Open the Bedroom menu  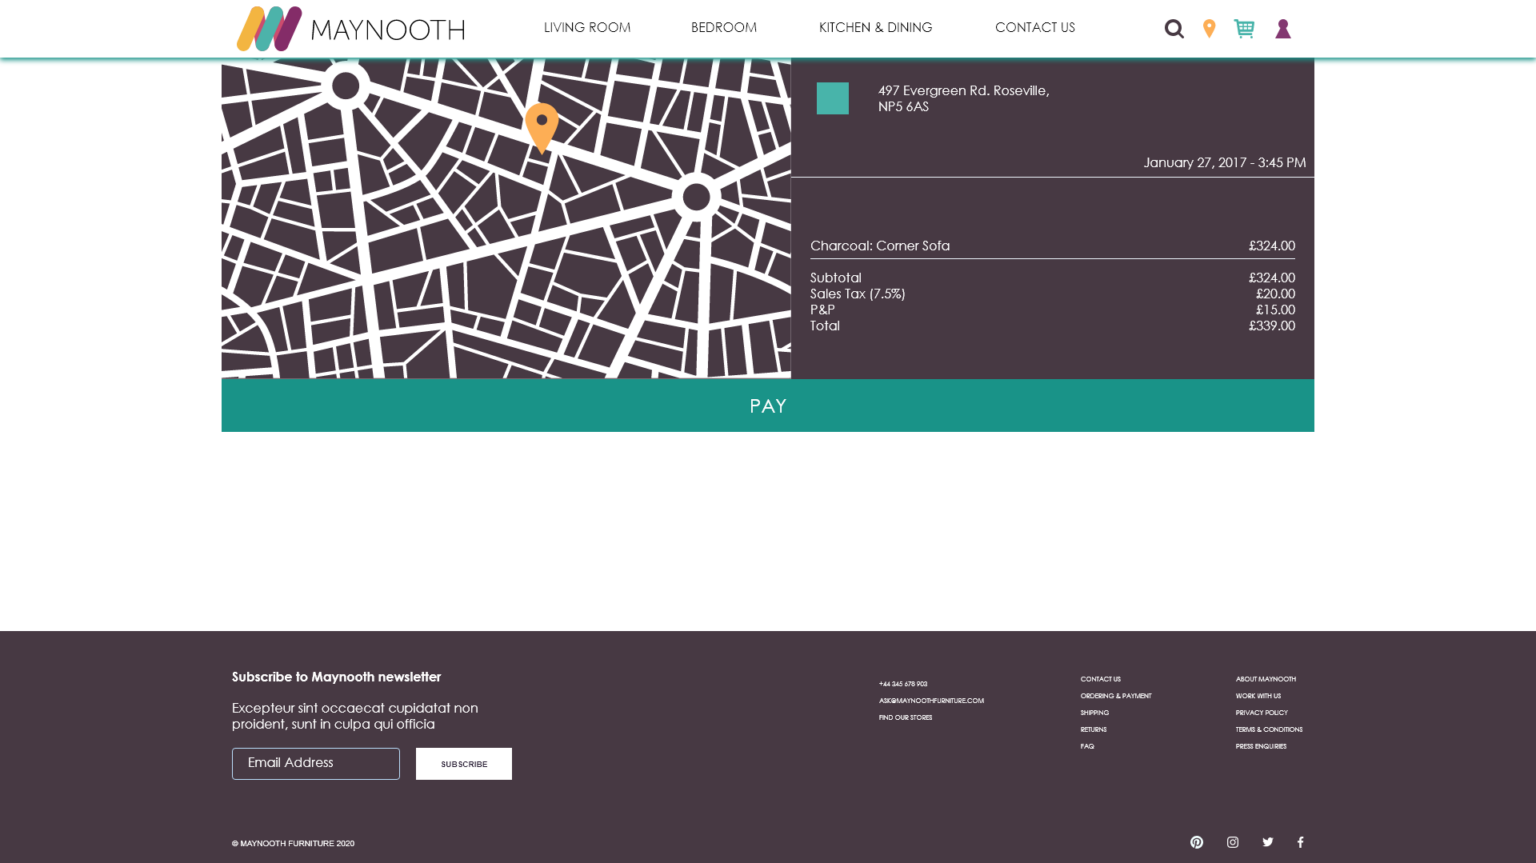click(x=724, y=27)
